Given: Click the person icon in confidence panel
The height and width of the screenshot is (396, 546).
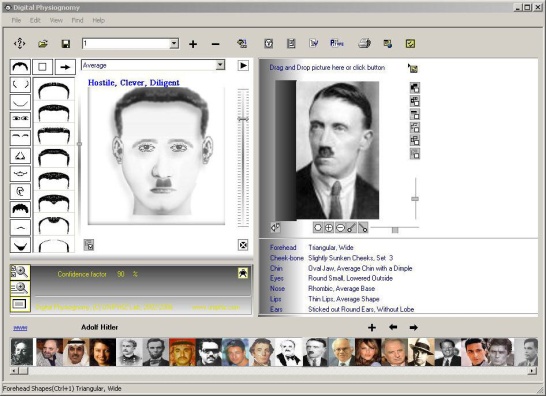Looking at the screenshot, I should pyautogui.click(x=243, y=273).
